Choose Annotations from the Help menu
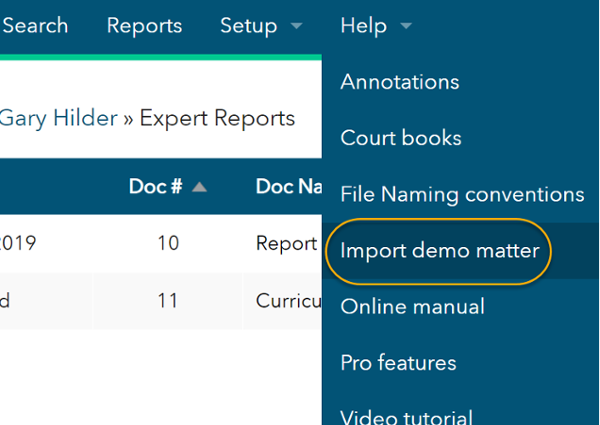This screenshot has width=600, height=425. tap(400, 82)
